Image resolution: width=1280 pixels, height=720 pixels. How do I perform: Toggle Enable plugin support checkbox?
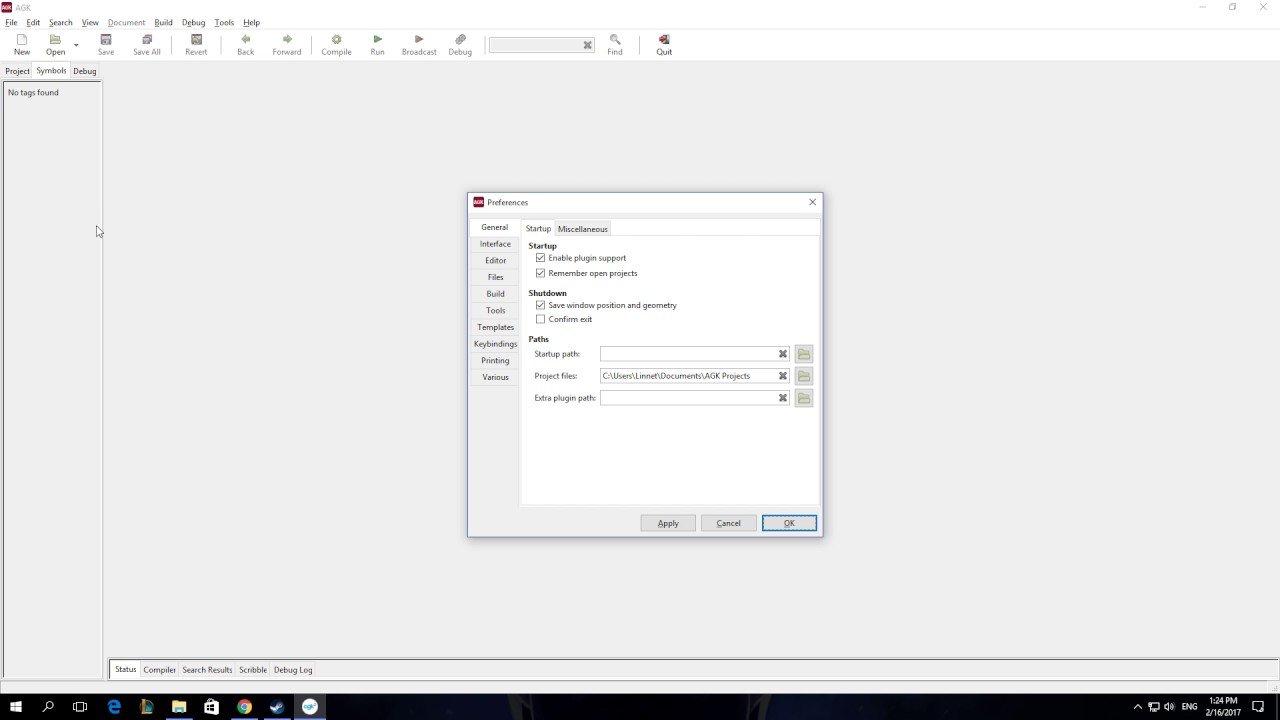click(x=541, y=258)
